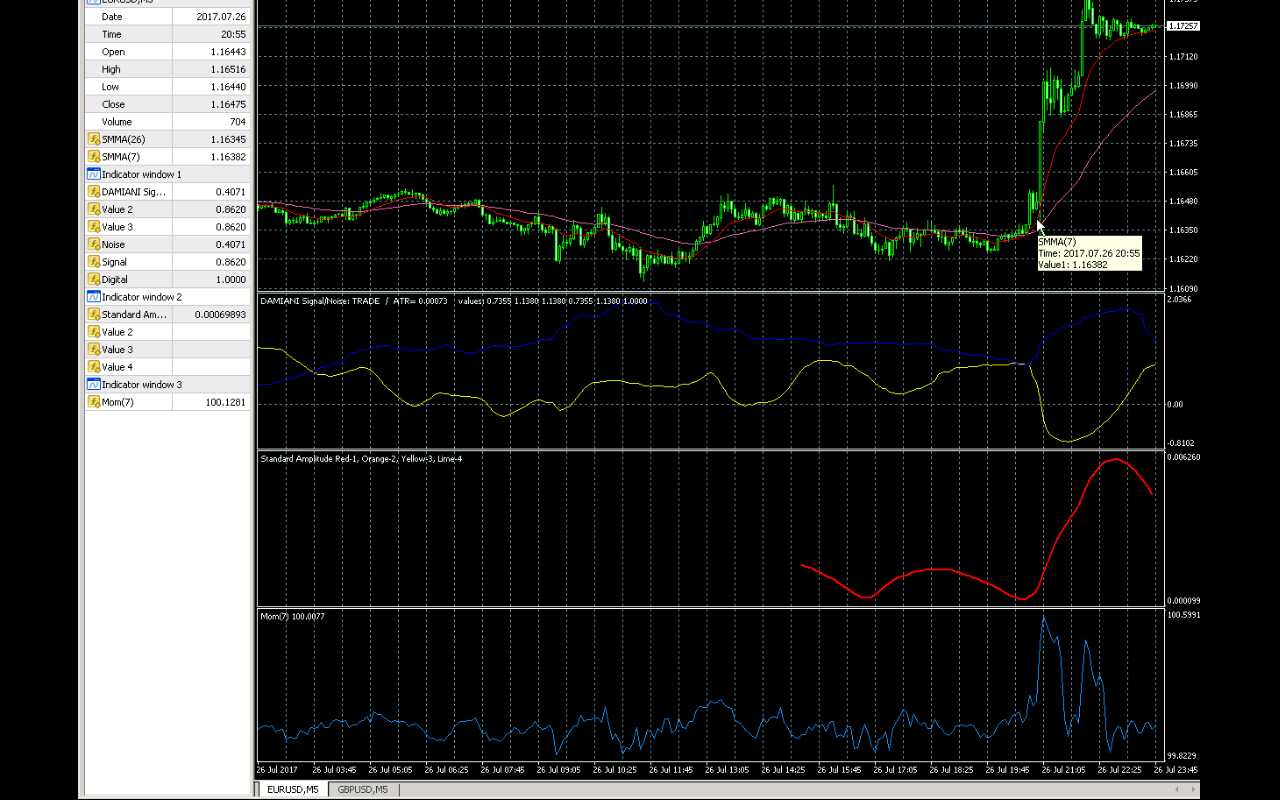Click the Digital row indicator icon
The image size is (1280, 800).
click(94, 279)
